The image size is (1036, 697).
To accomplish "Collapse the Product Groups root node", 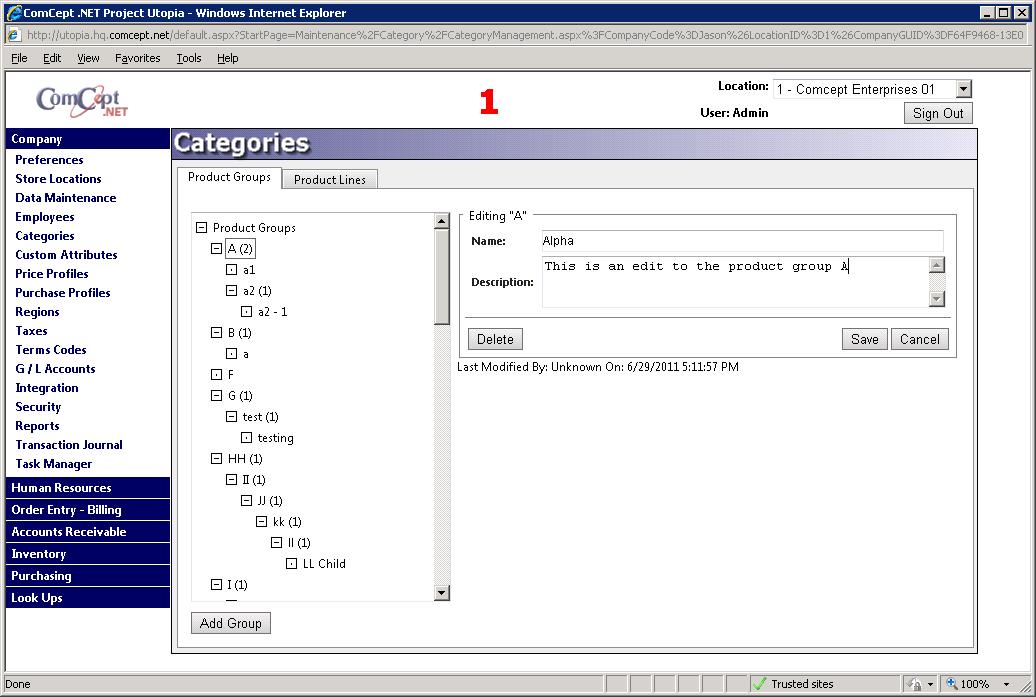I will pyautogui.click(x=201, y=228).
